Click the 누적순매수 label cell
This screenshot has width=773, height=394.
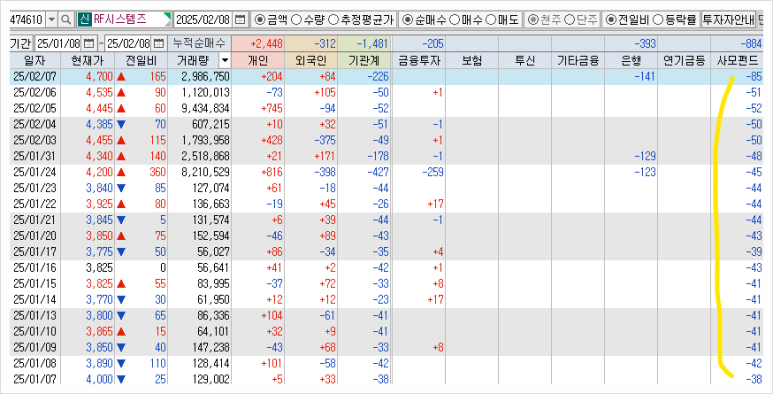click(x=199, y=44)
